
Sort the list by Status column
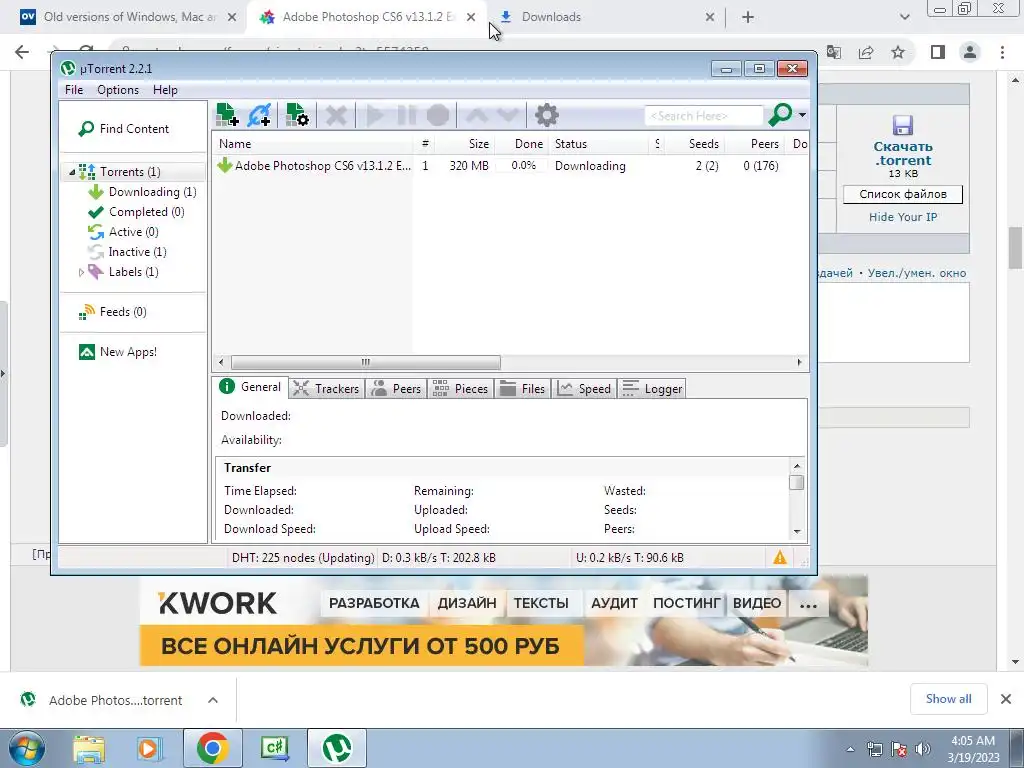pos(600,144)
